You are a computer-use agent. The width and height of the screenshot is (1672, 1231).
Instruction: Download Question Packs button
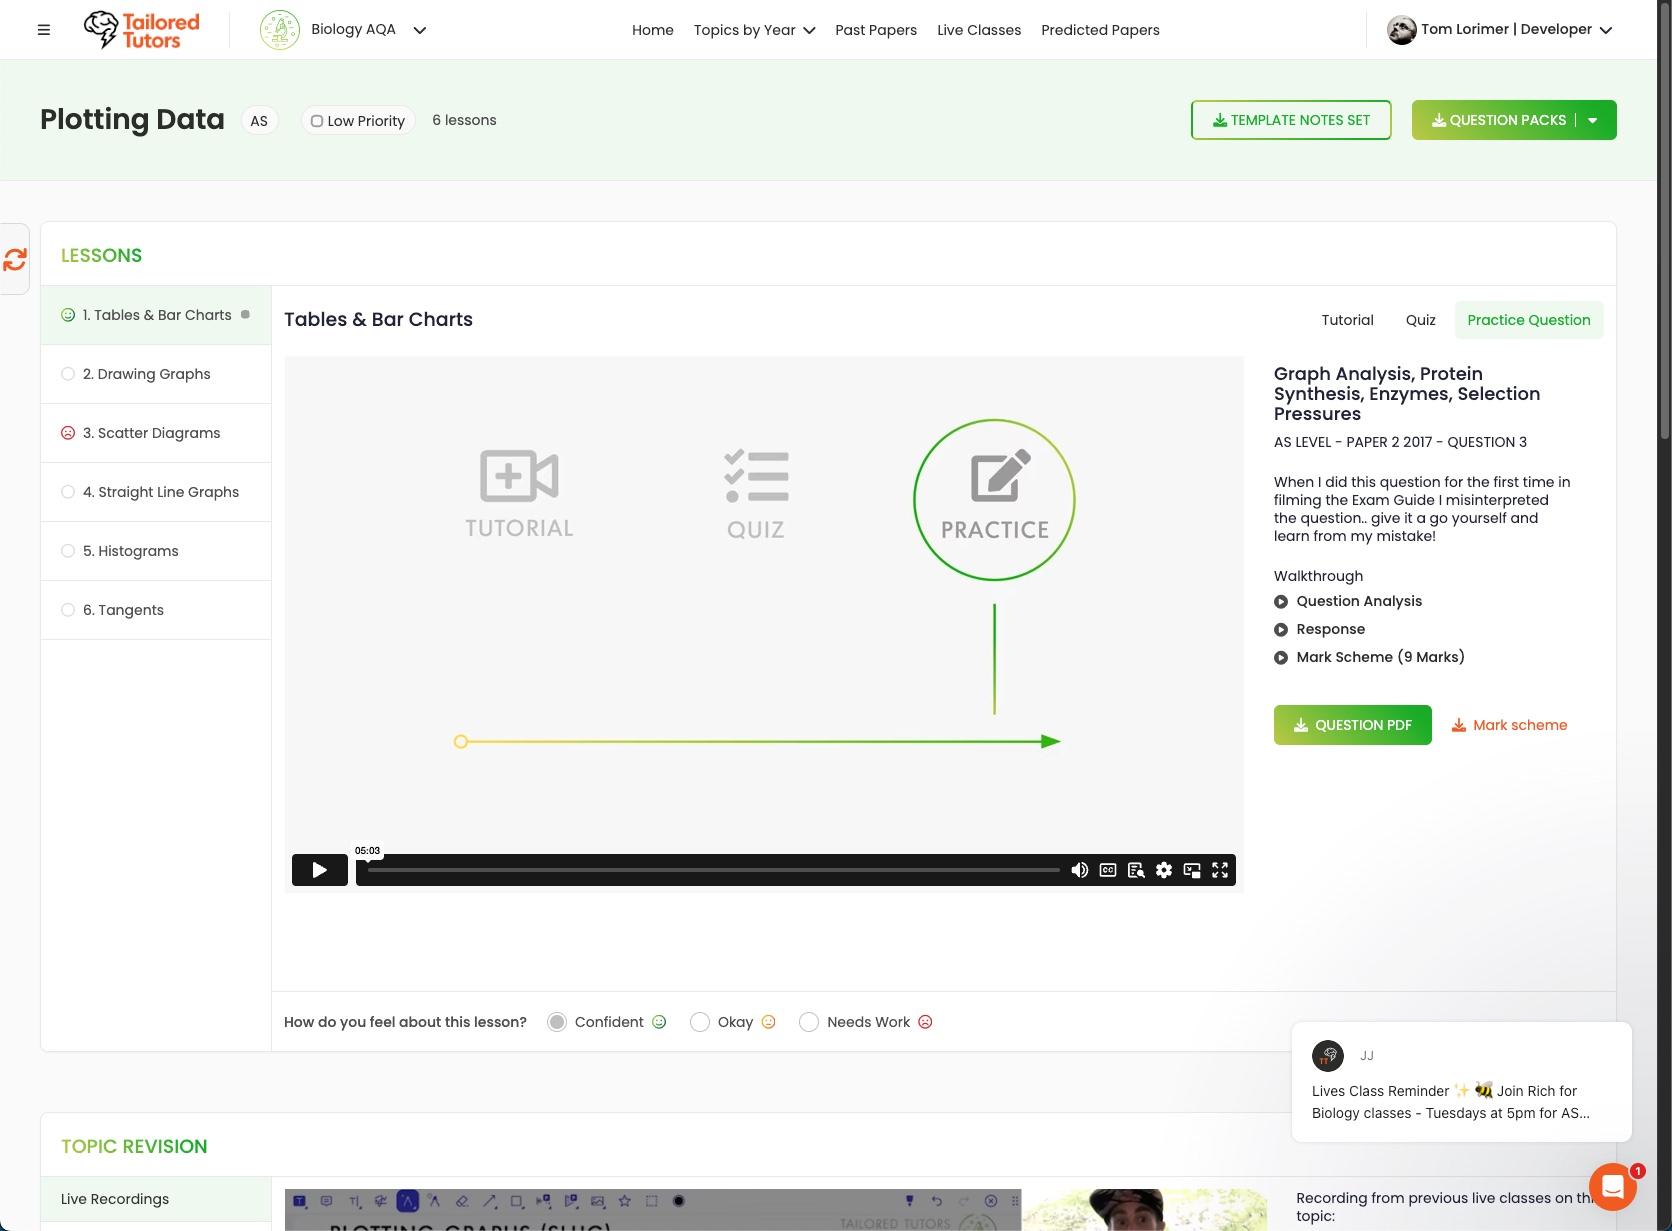(1499, 120)
